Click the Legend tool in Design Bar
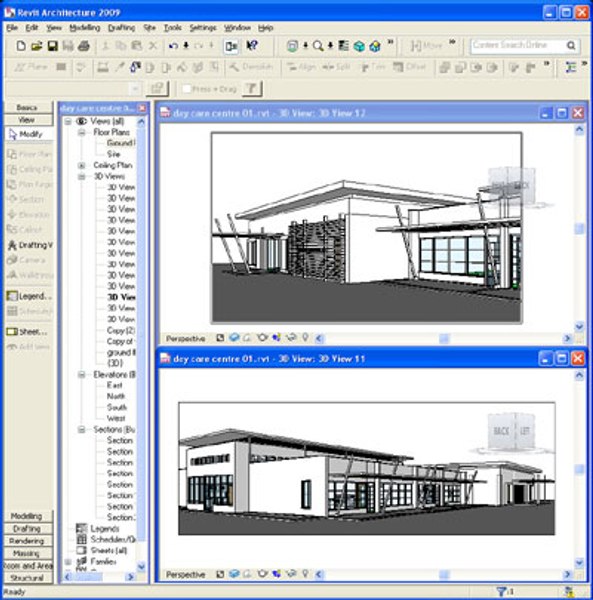 coord(29,296)
